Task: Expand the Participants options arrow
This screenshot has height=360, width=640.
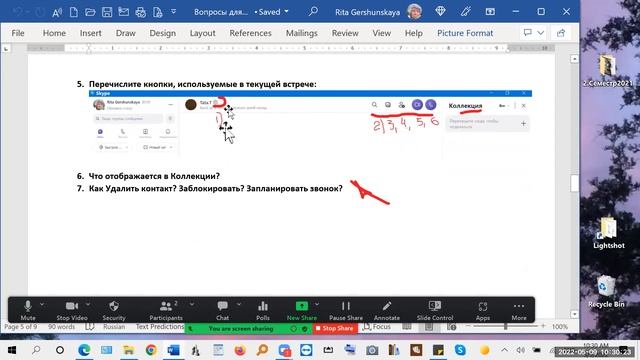Action: [192, 304]
